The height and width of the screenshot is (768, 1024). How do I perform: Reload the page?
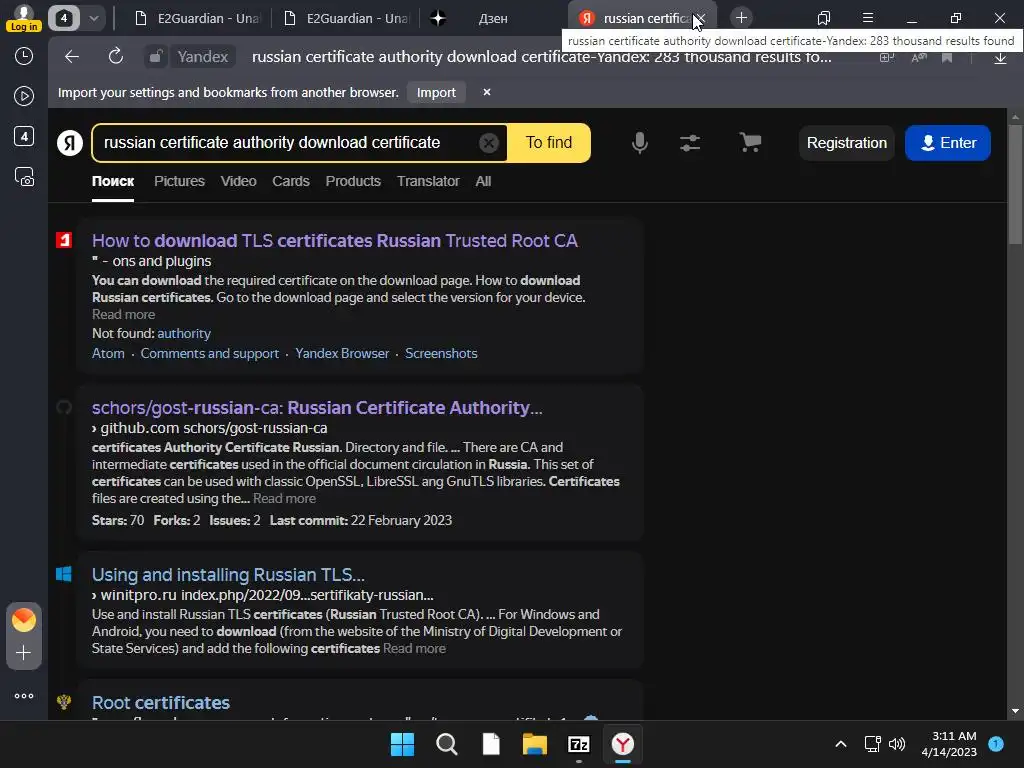point(116,57)
